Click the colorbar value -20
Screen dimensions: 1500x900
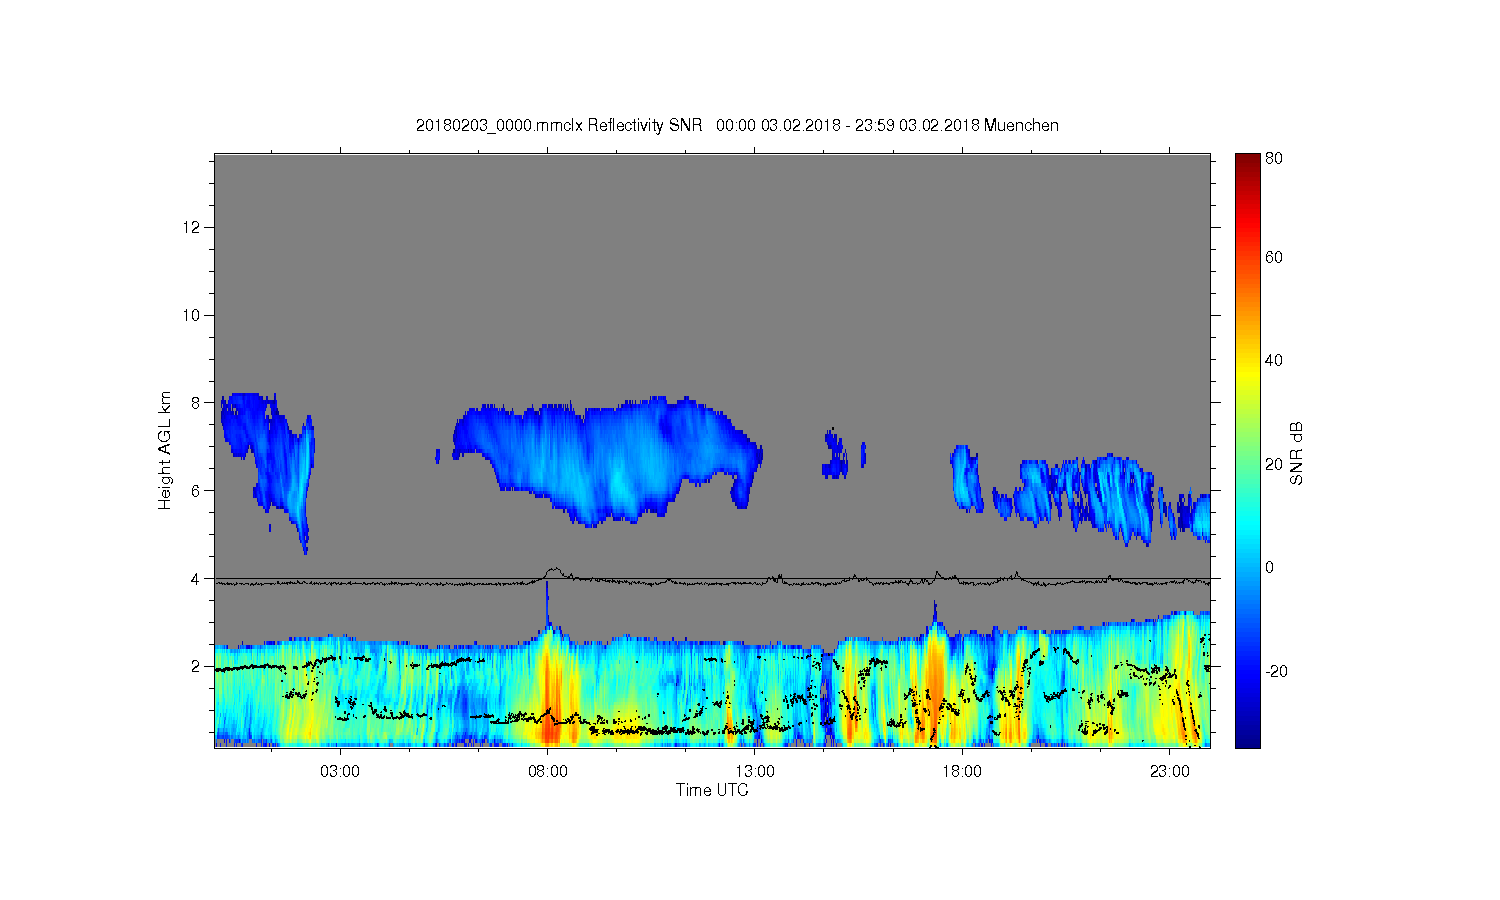1276,671
